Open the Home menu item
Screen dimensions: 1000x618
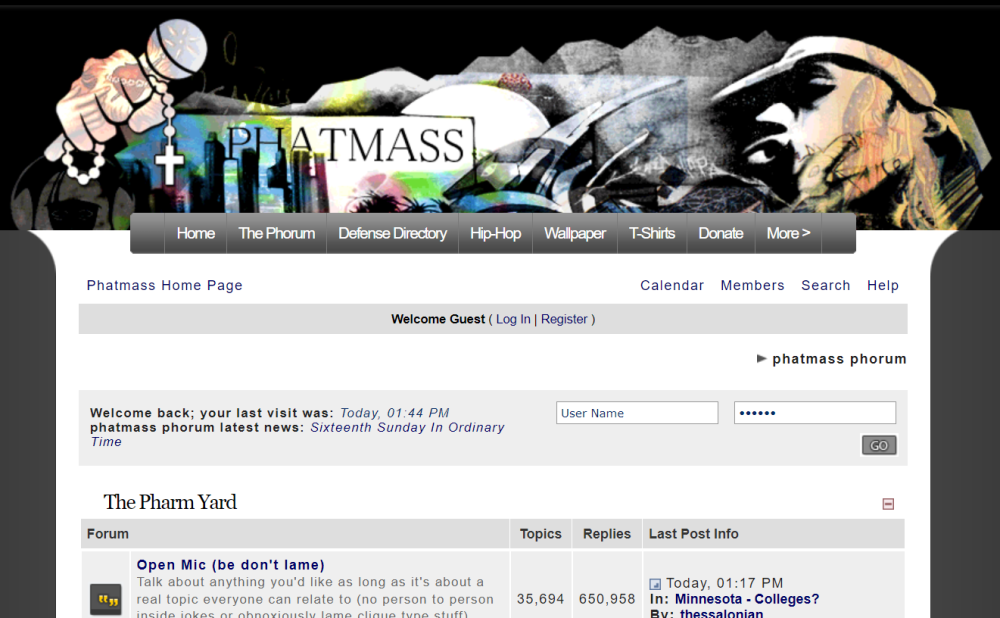tap(195, 233)
